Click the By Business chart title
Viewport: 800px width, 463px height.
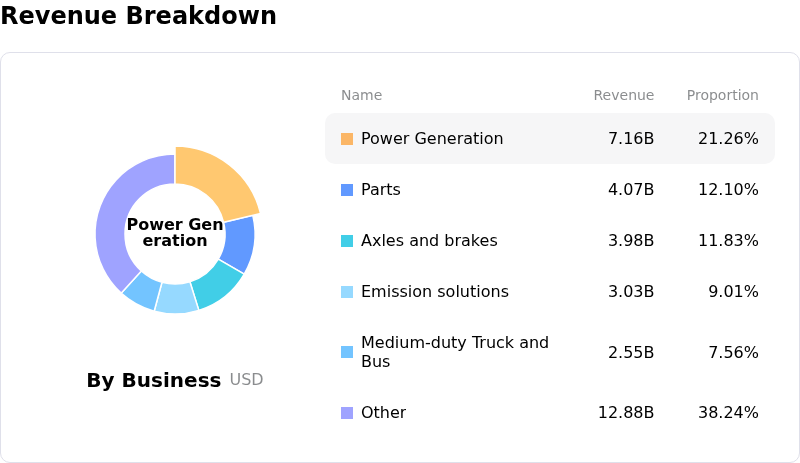[x=153, y=380]
